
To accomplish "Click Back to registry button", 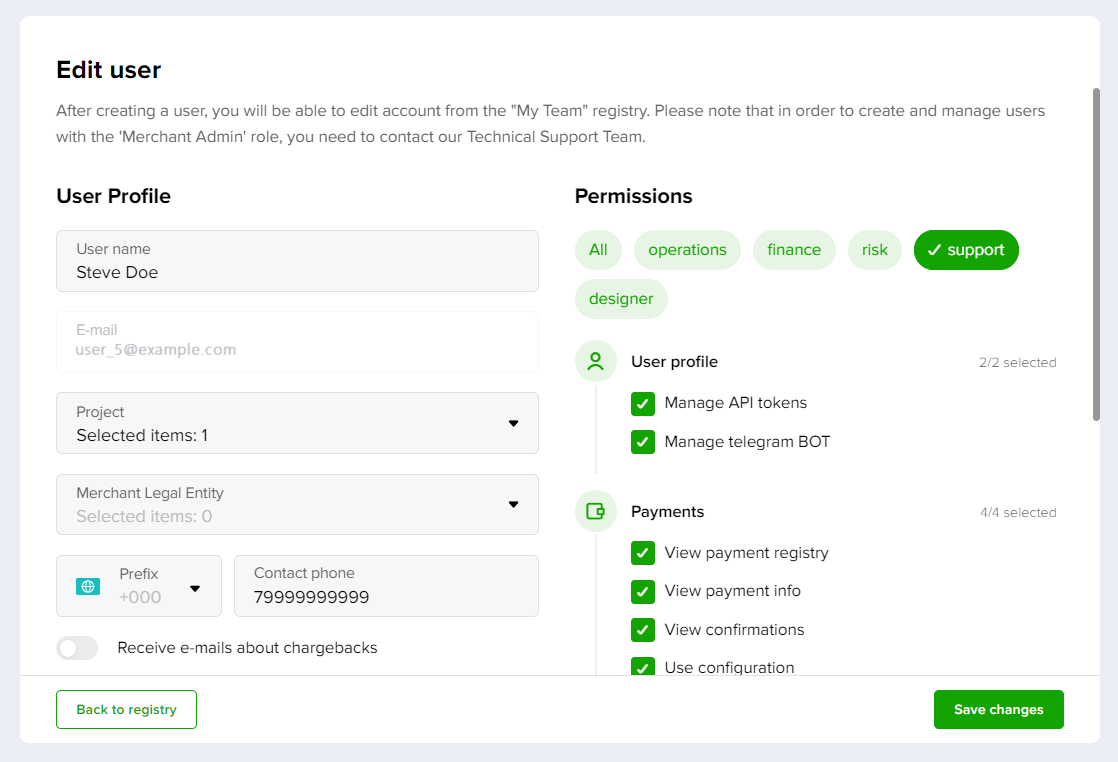I will pos(126,709).
